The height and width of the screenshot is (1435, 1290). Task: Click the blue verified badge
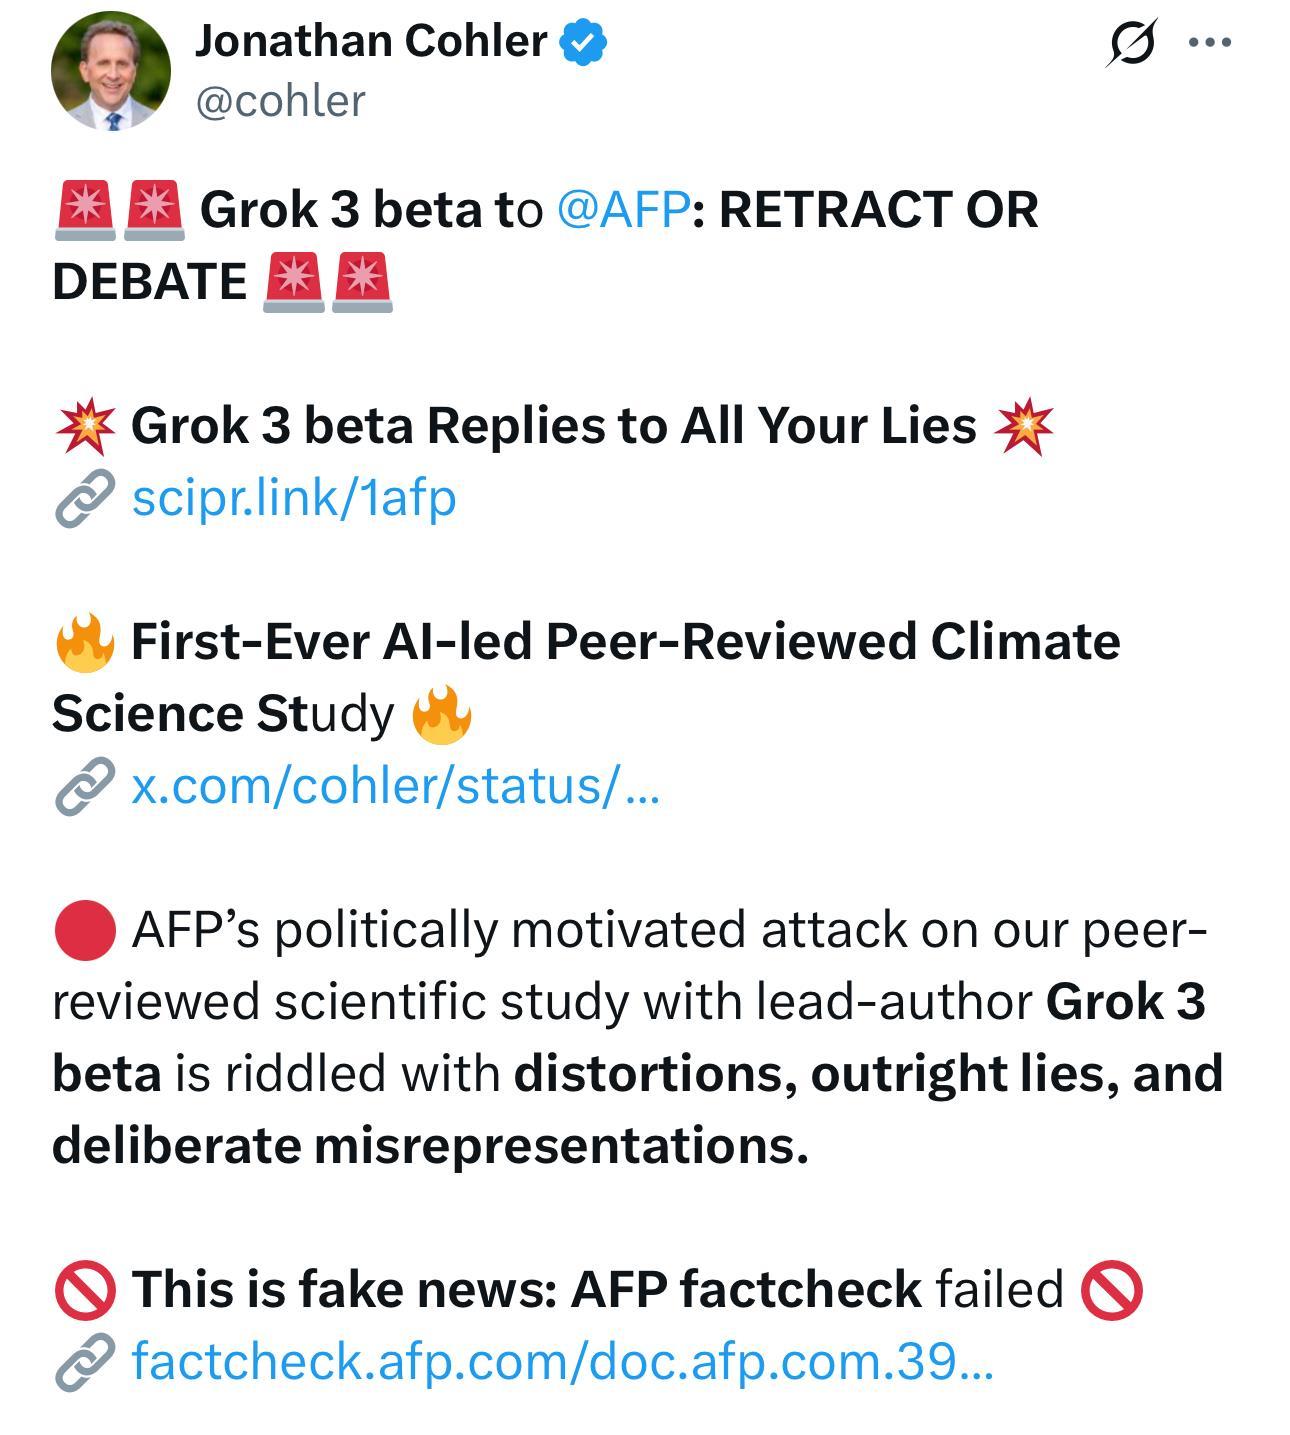click(x=584, y=43)
